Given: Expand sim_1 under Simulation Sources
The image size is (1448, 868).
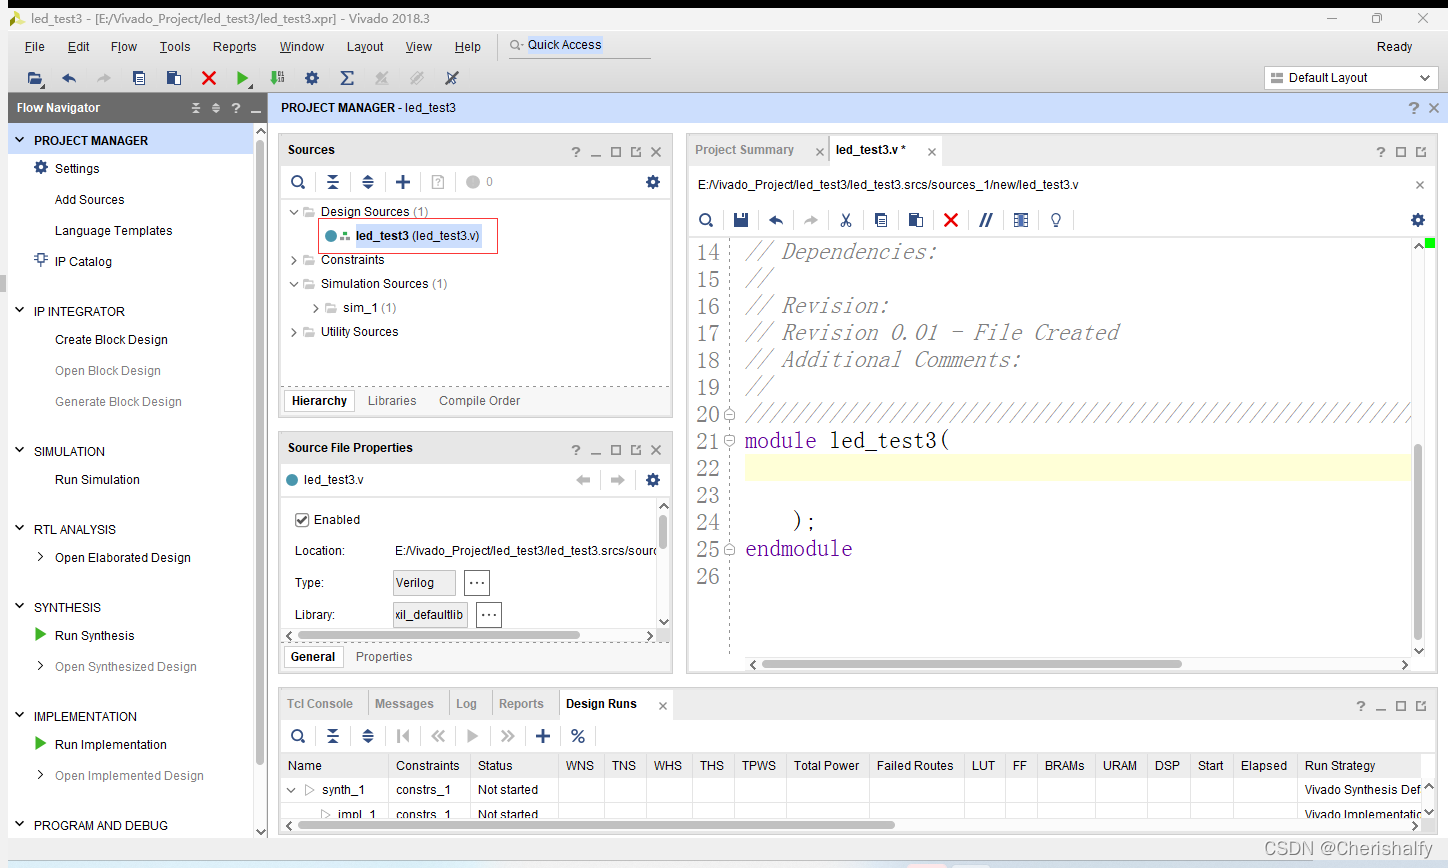Looking at the screenshot, I should [316, 308].
